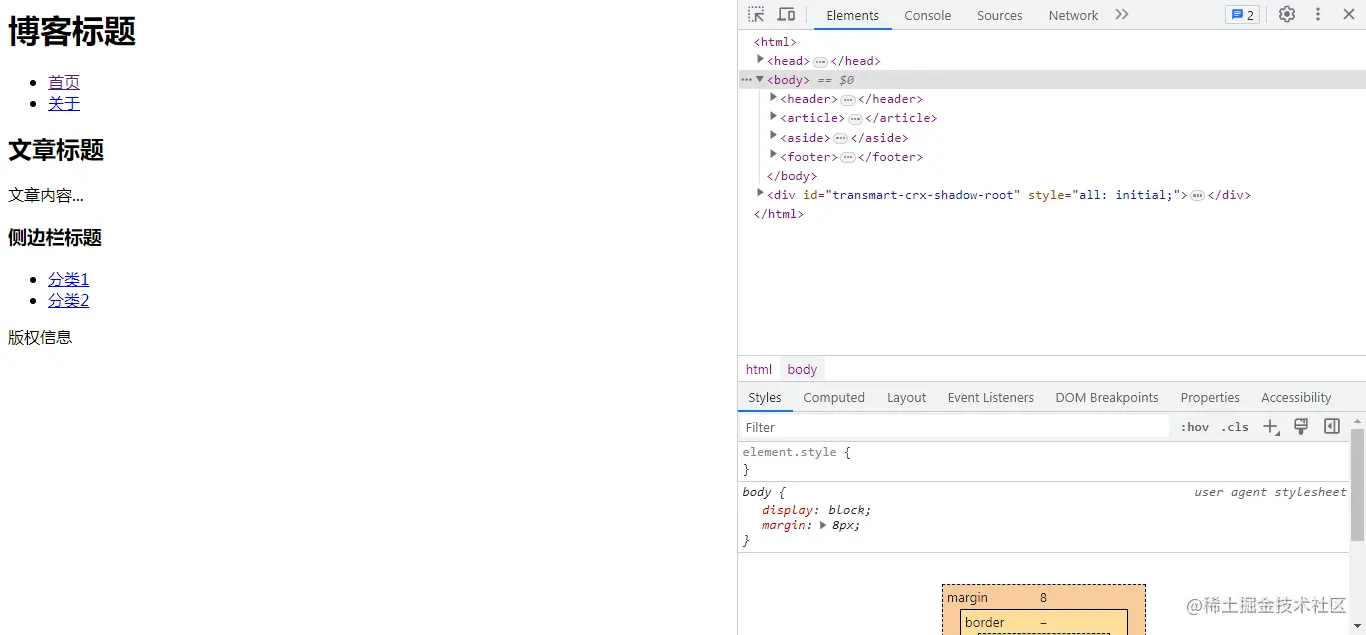Expand the article element node

(773, 117)
